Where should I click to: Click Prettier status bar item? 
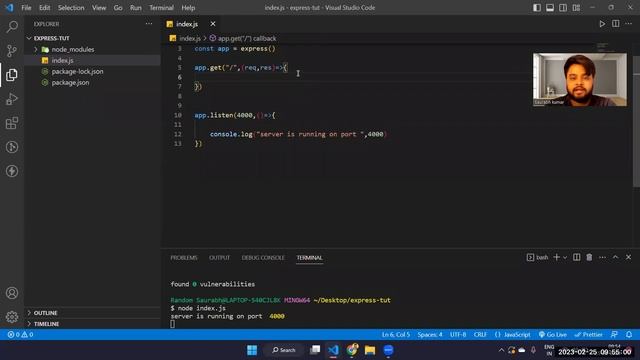click(x=588, y=335)
